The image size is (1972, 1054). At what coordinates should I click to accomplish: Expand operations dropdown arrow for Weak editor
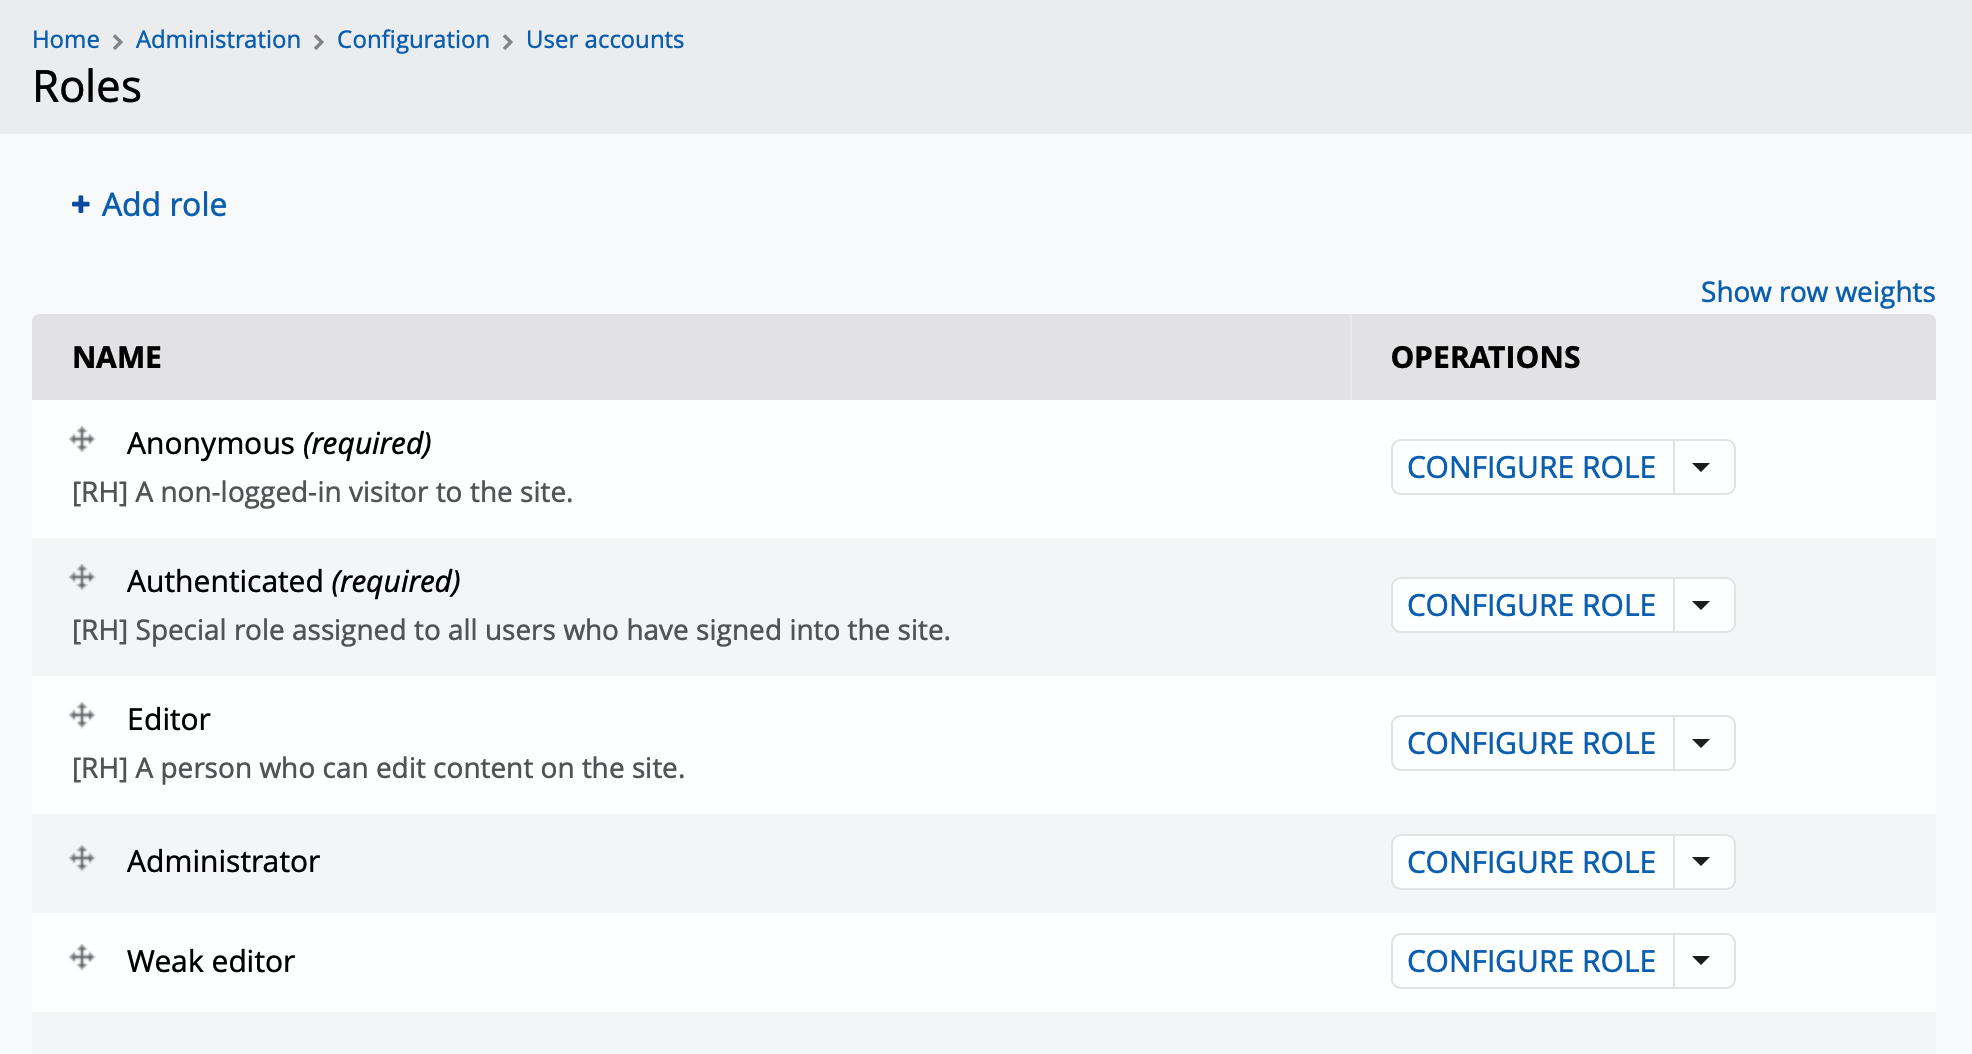coord(1703,961)
